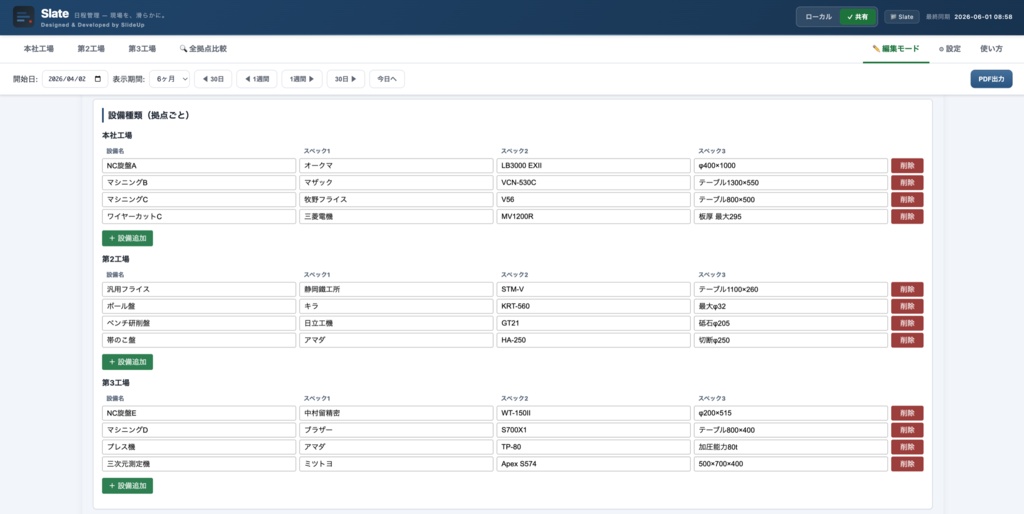Edit the VCN-530C spec field
Viewport: 1024px width, 514px height.
pyautogui.click(x=594, y=183)
